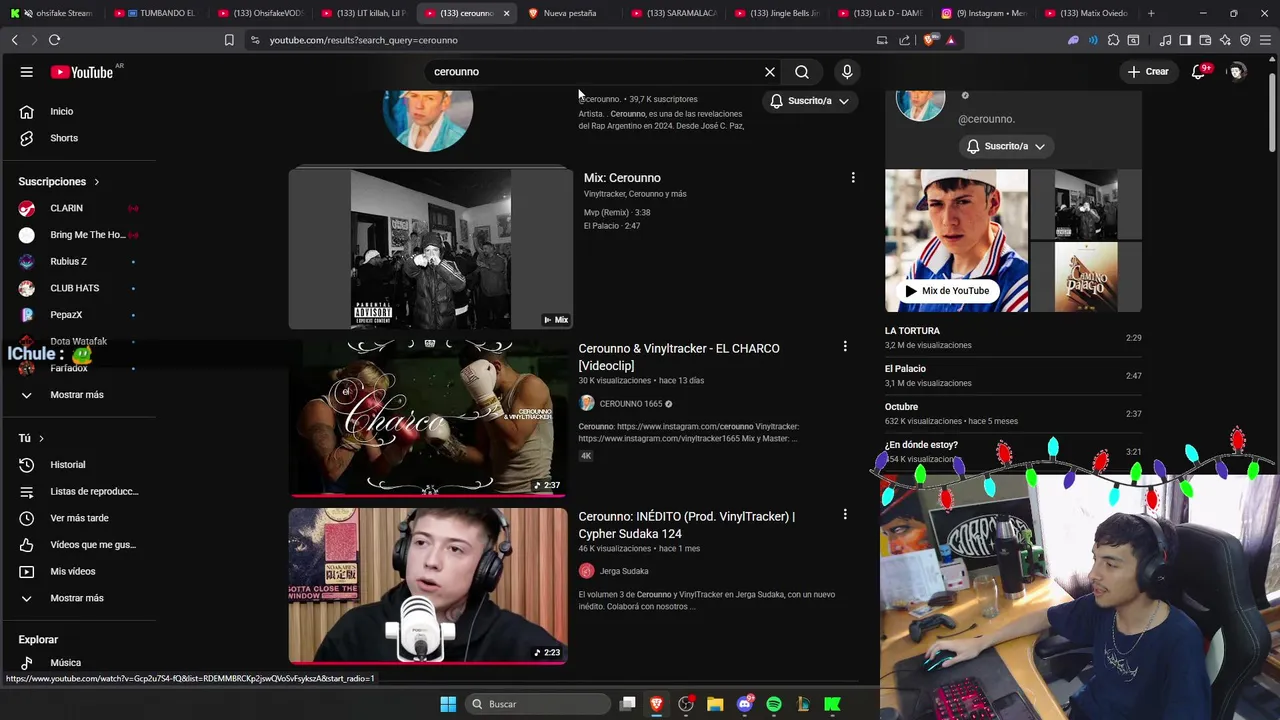This screenshot has height=720, width=1280.
Task: Start voice search with the microphone
Action: [x=847, y=72]
